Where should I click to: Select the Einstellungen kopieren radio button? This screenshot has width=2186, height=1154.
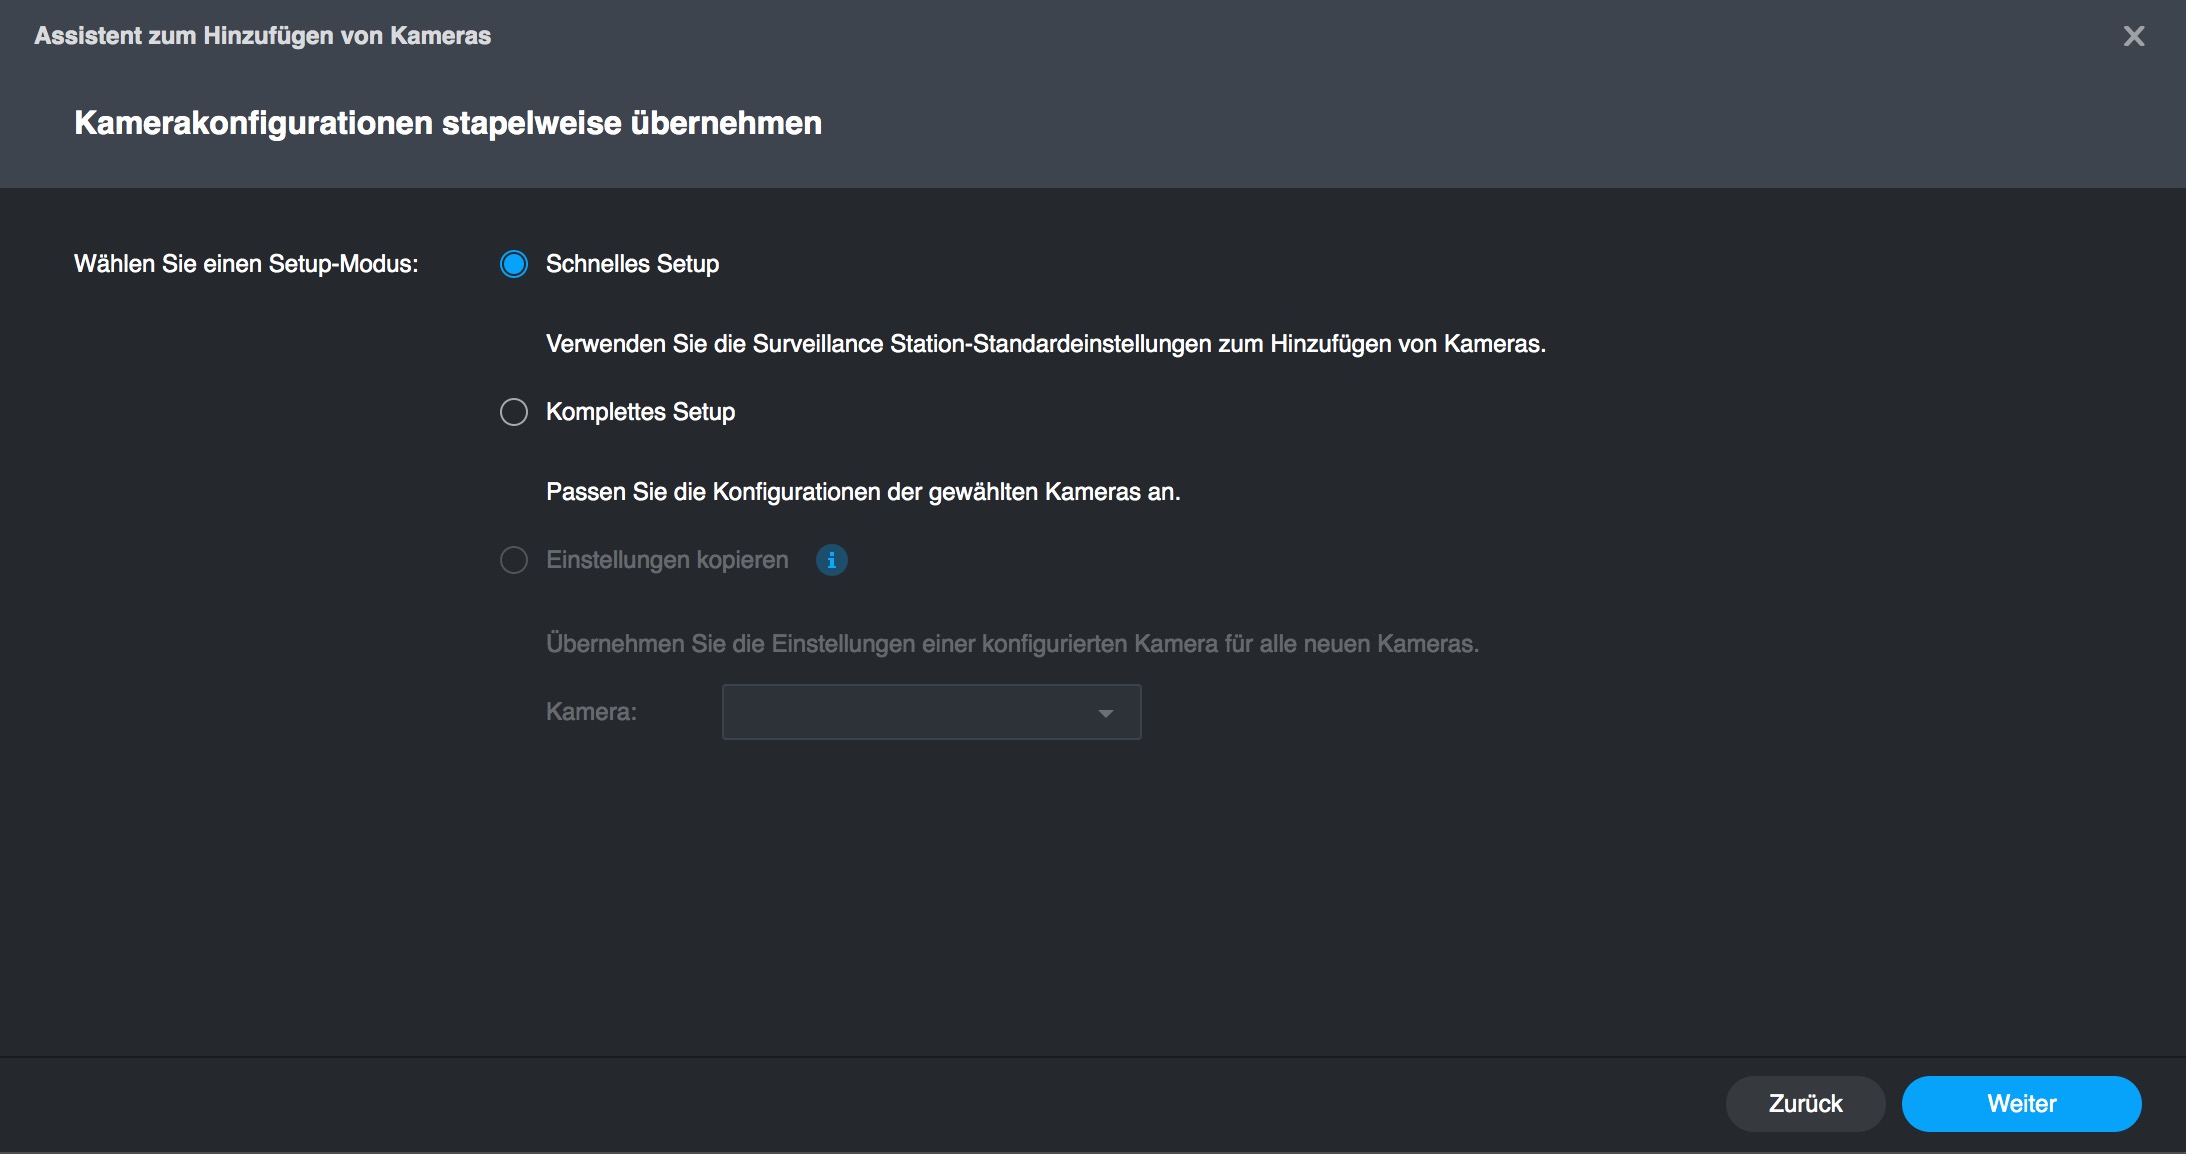click(514, 560)
